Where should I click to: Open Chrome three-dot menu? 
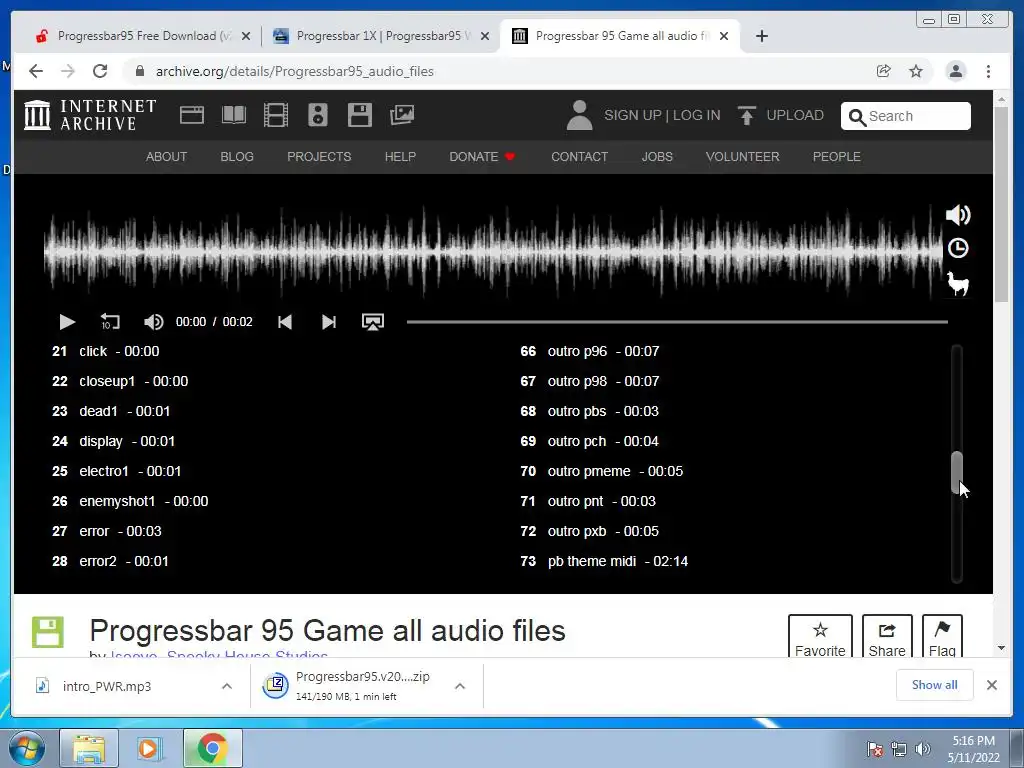click(x=989, y=71)
